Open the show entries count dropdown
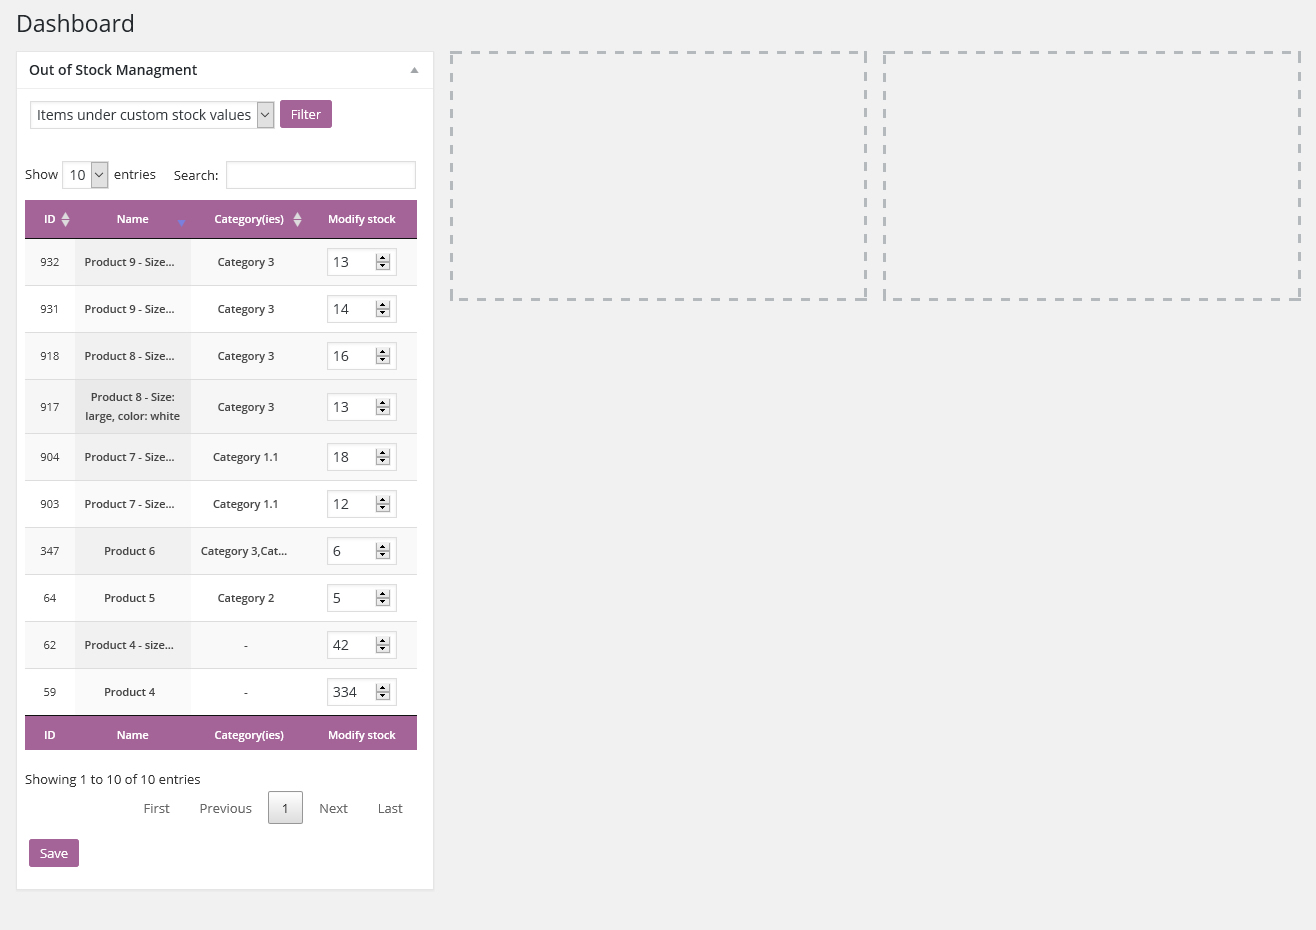 pos(85,175)
